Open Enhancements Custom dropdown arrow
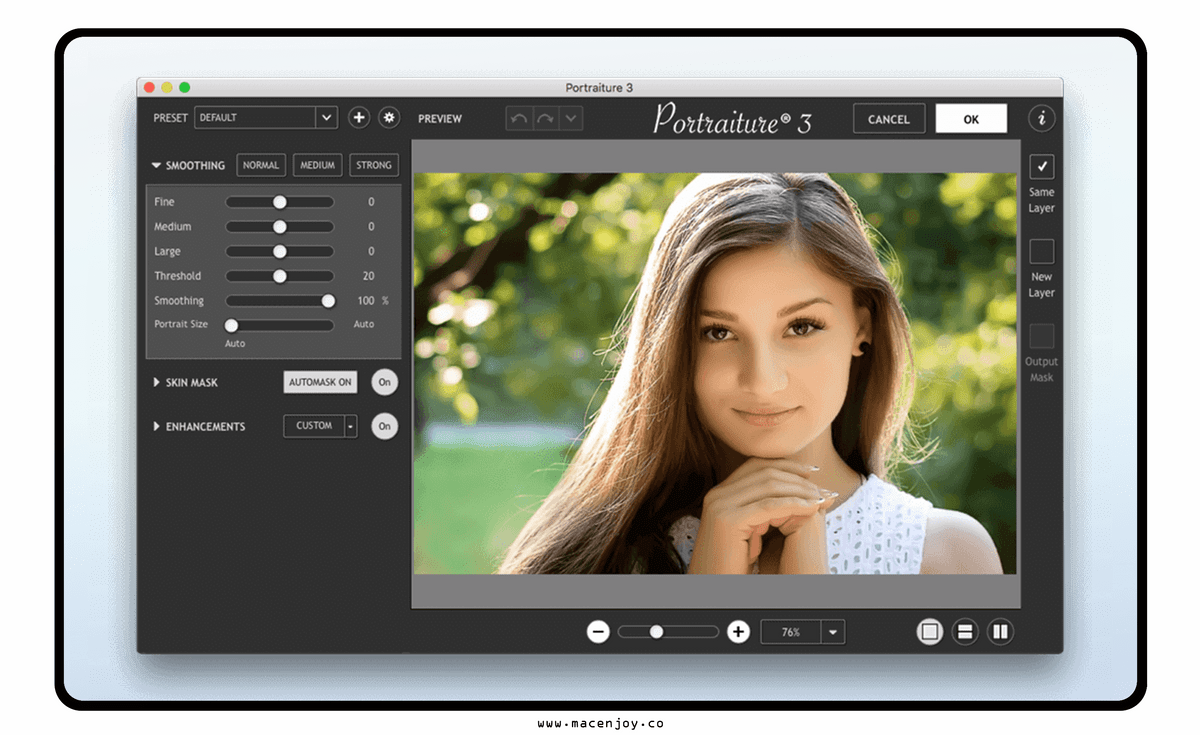This screenshot has width=1200, height=735. pyautogui.click(x=351, y=426)
